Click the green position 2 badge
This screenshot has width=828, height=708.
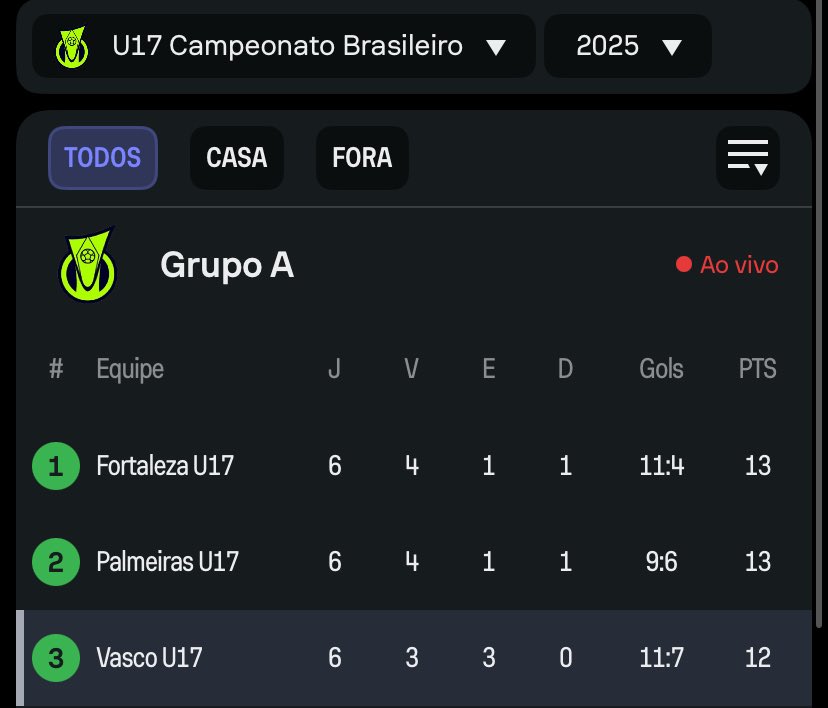(x=55, y=562)
